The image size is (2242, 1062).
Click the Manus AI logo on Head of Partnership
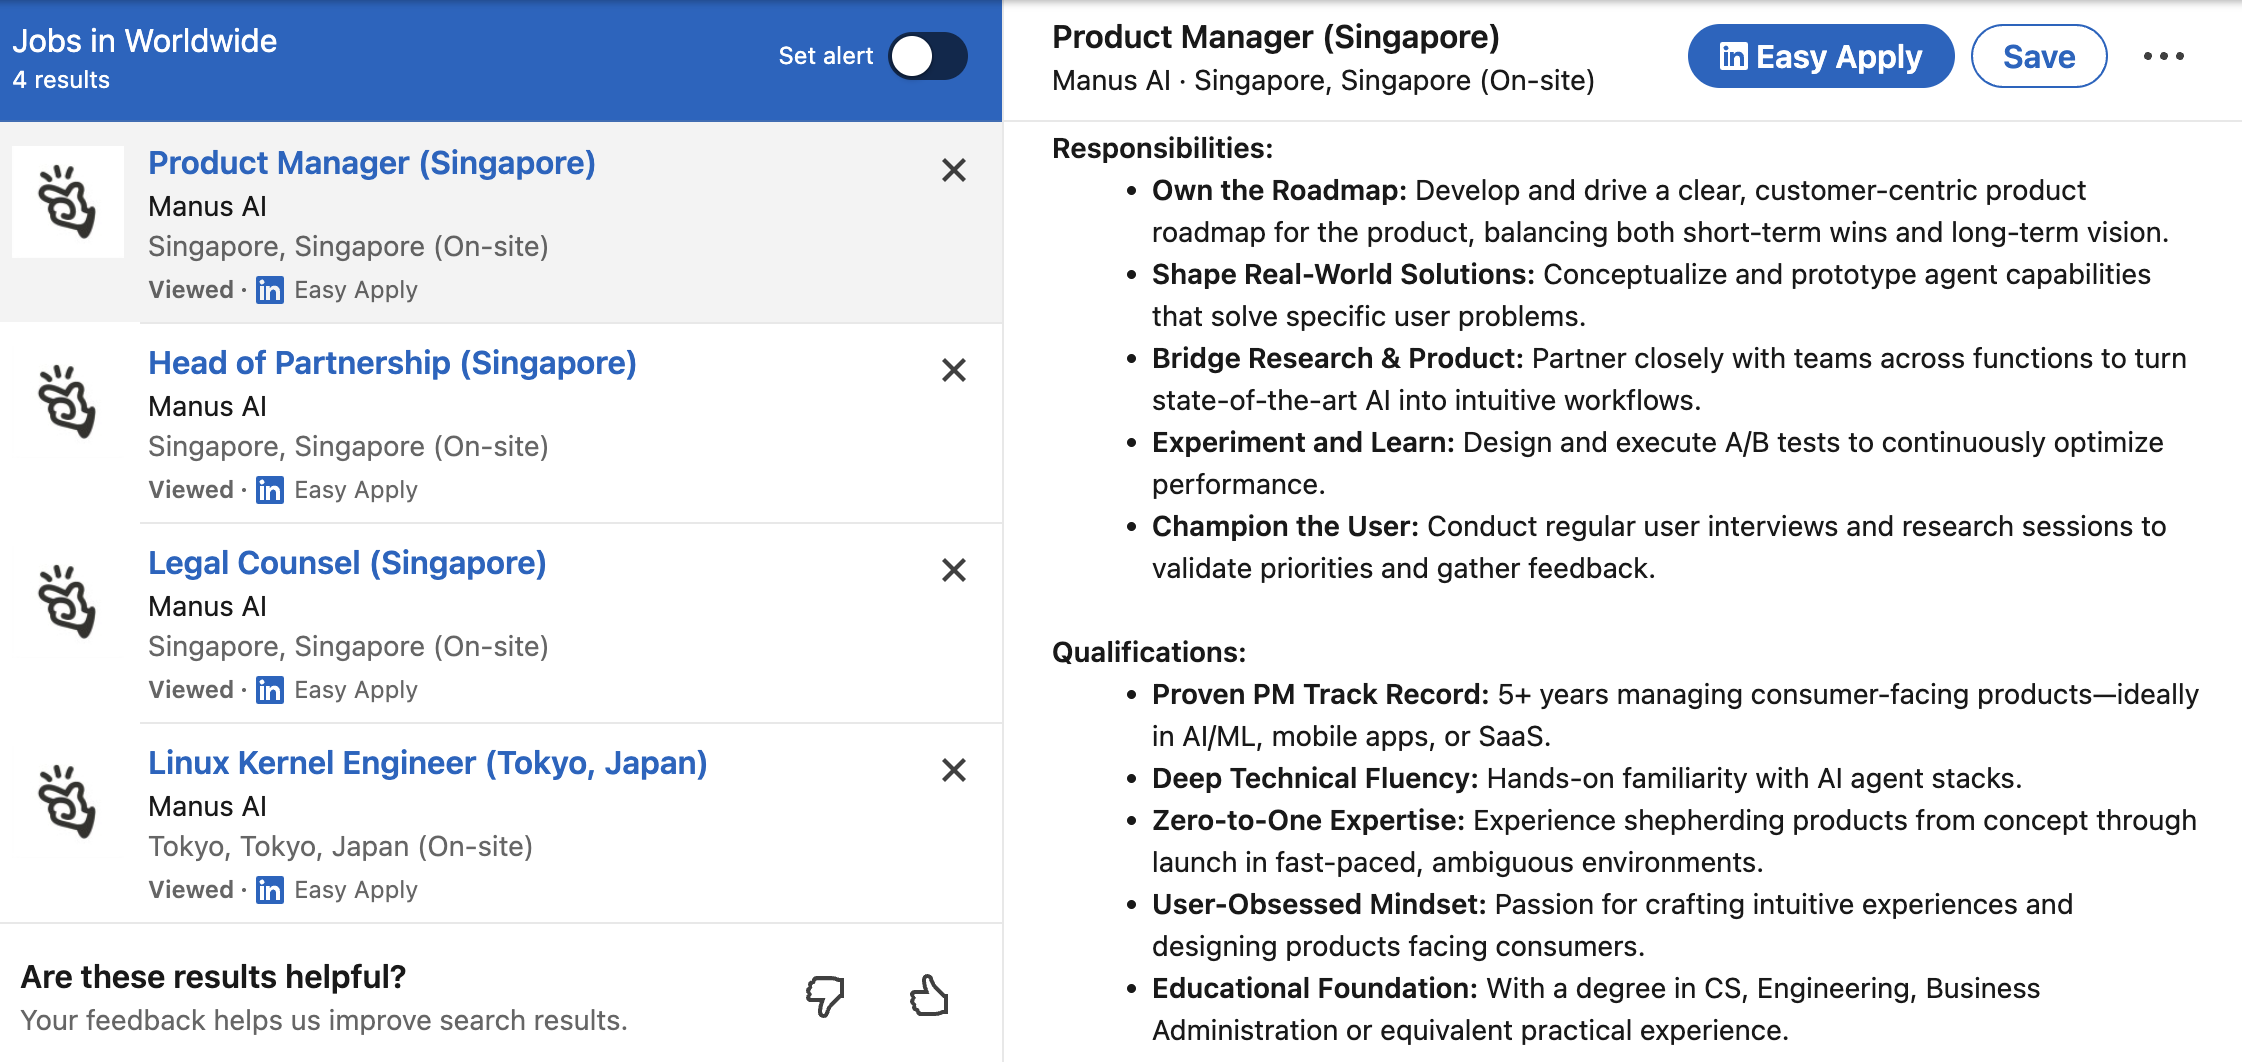coord(67,402)
